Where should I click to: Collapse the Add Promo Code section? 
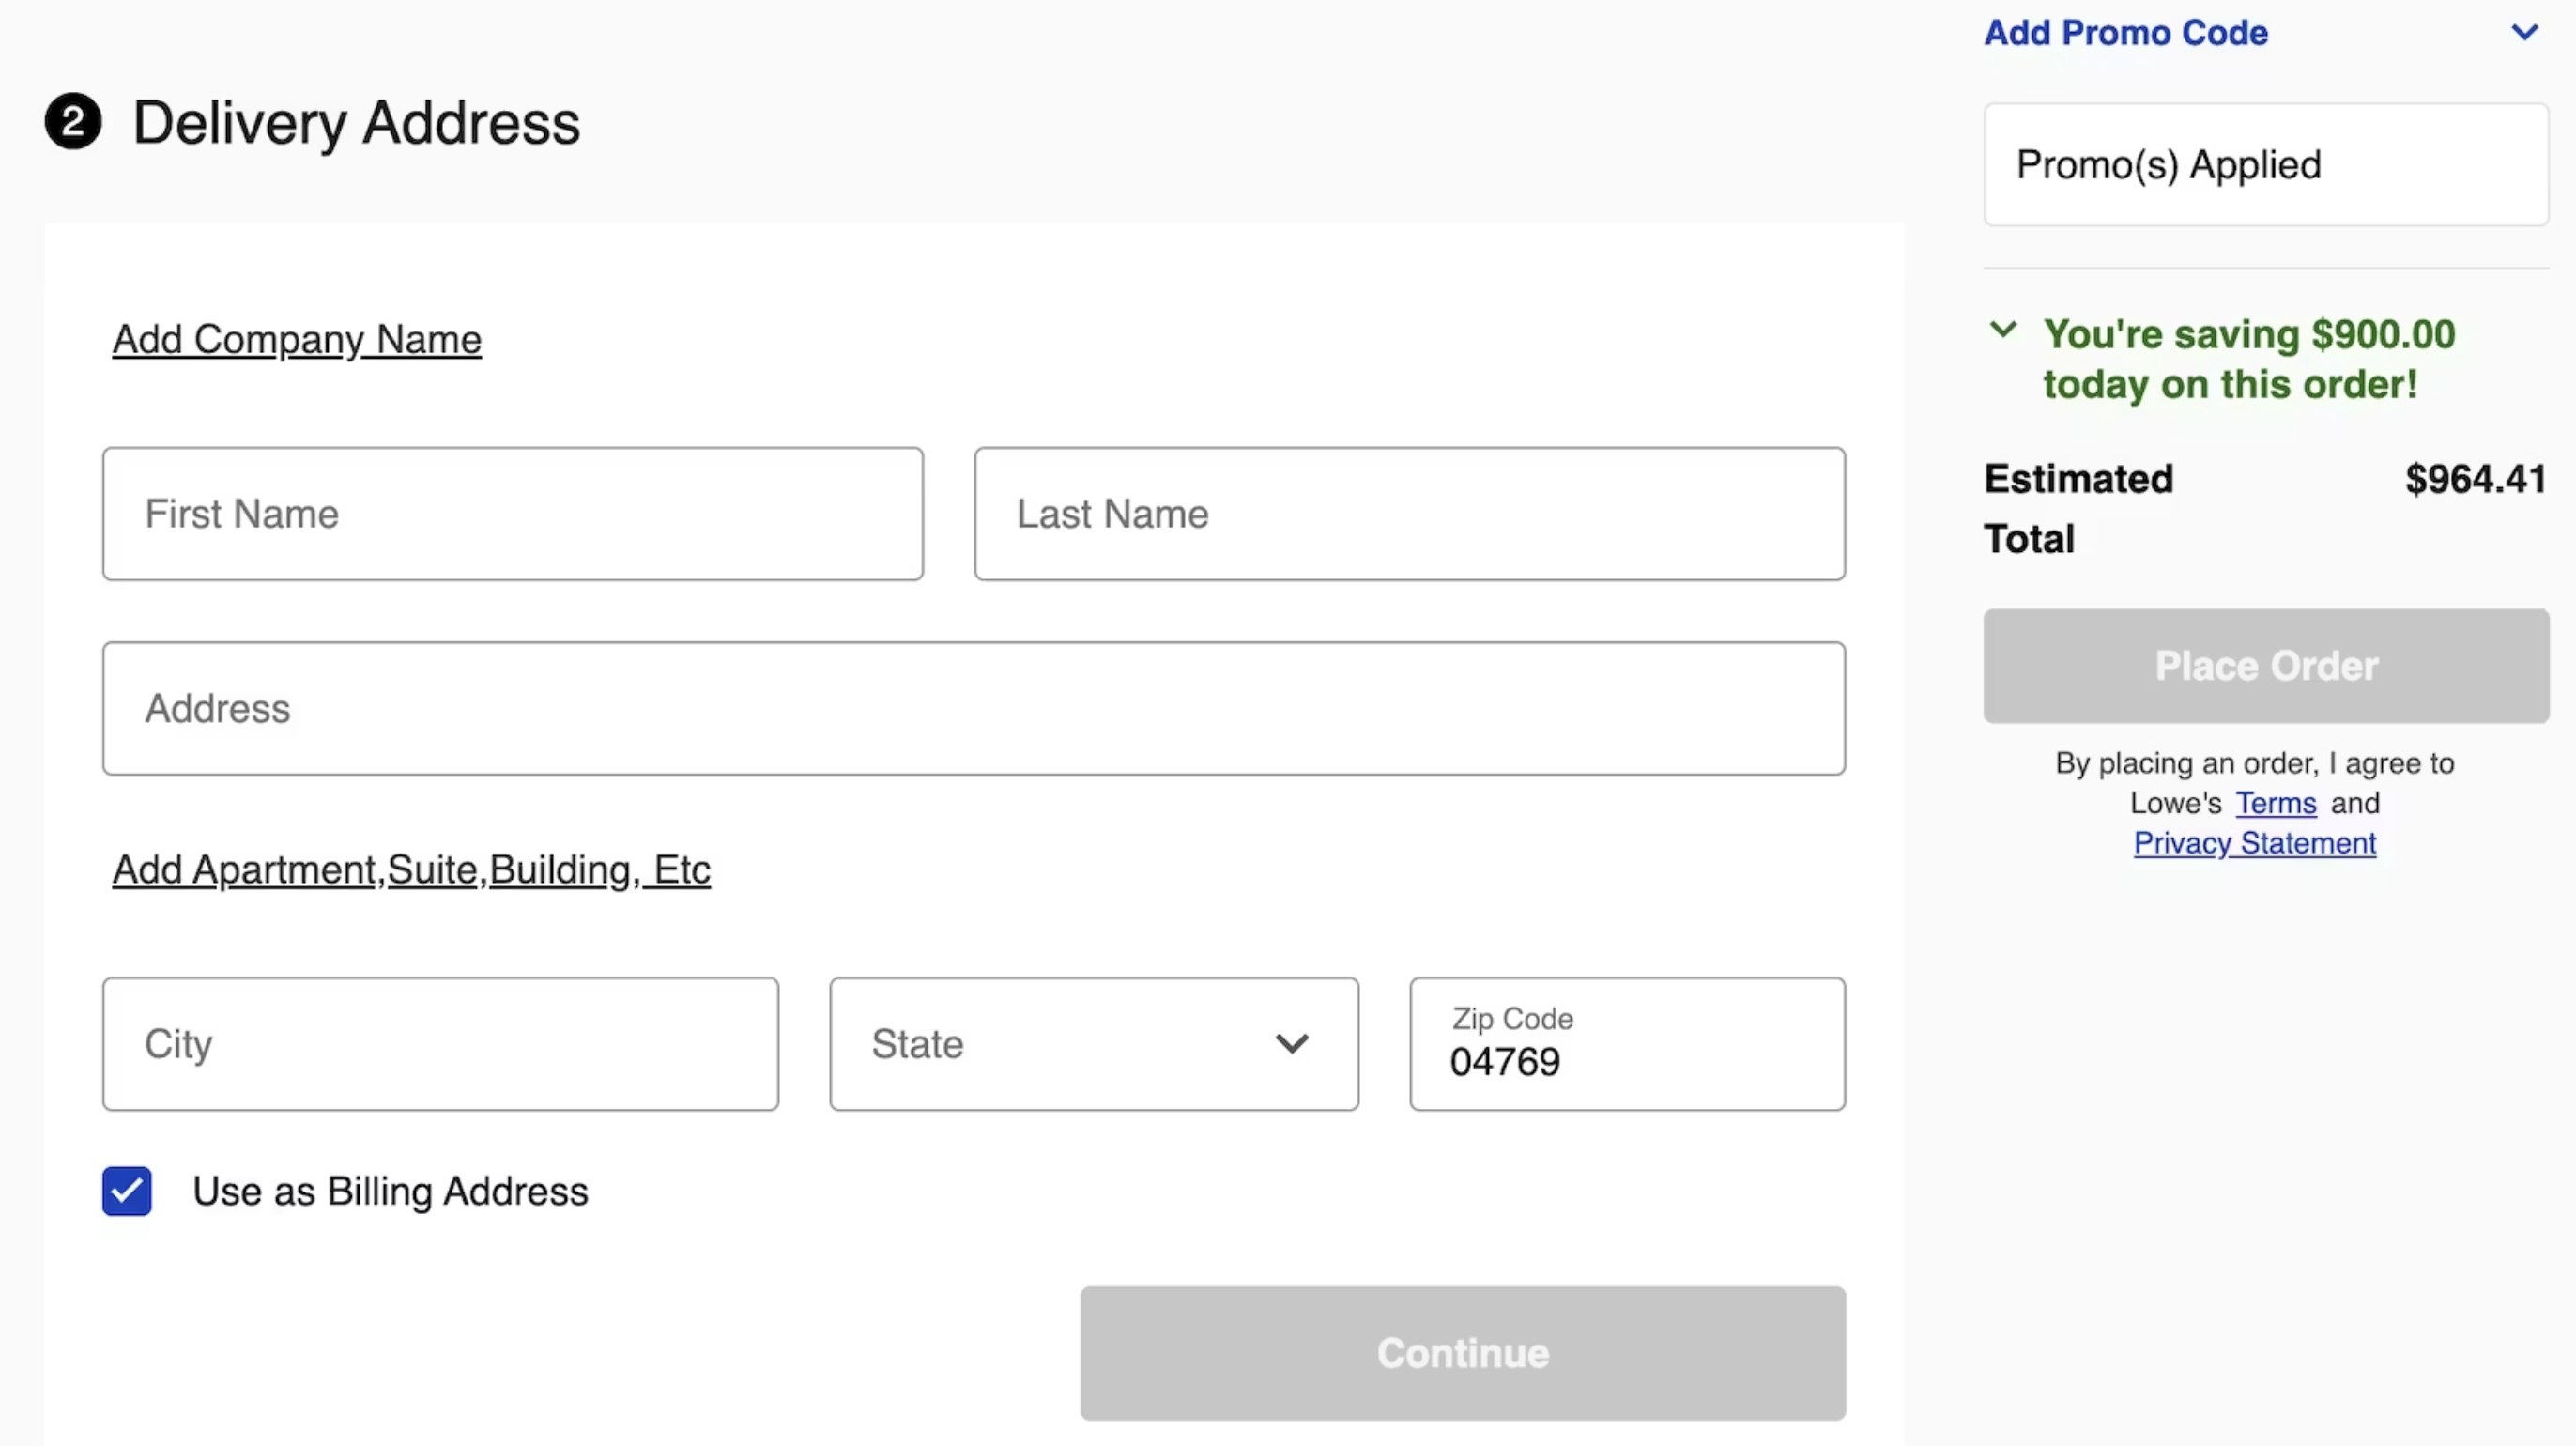pyautogui.click(x=2524, y=31)
